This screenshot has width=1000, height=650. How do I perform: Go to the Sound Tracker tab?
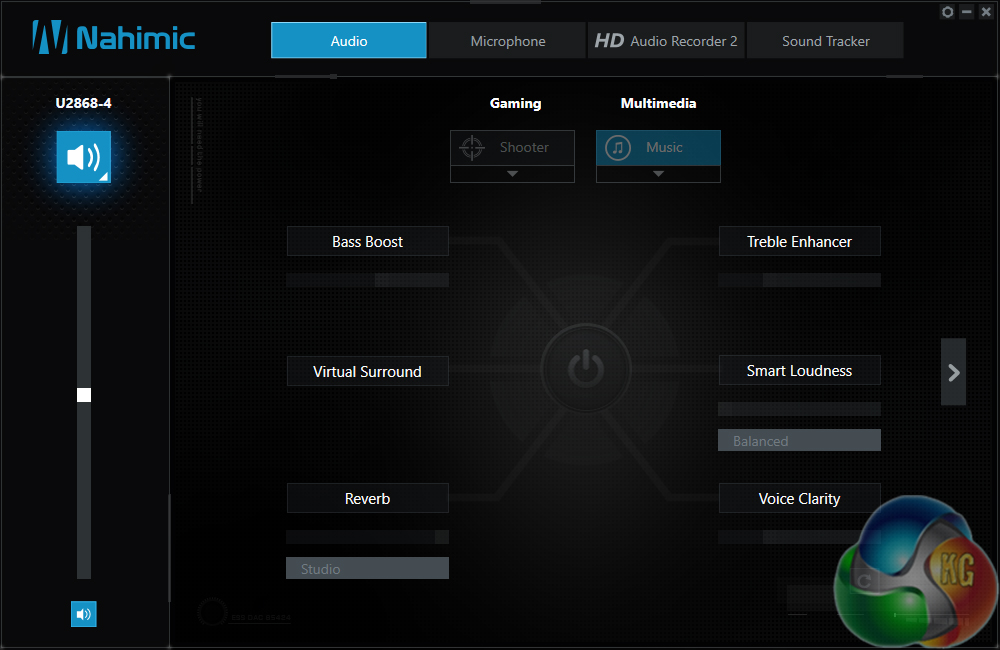(x=825, y=41)
